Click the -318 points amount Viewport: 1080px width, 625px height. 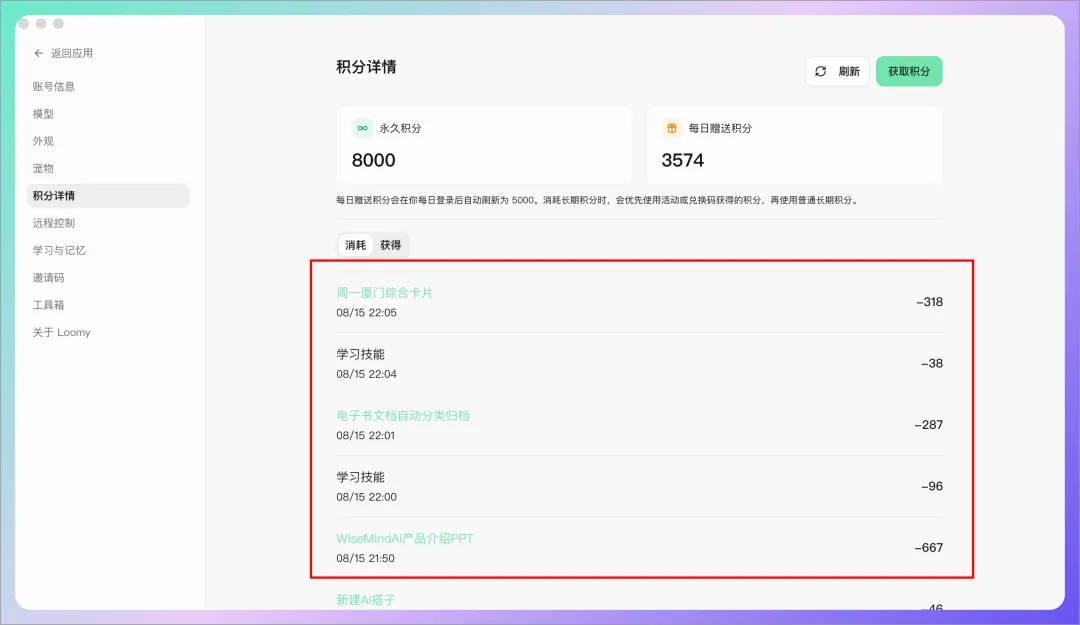pos(929,302)
